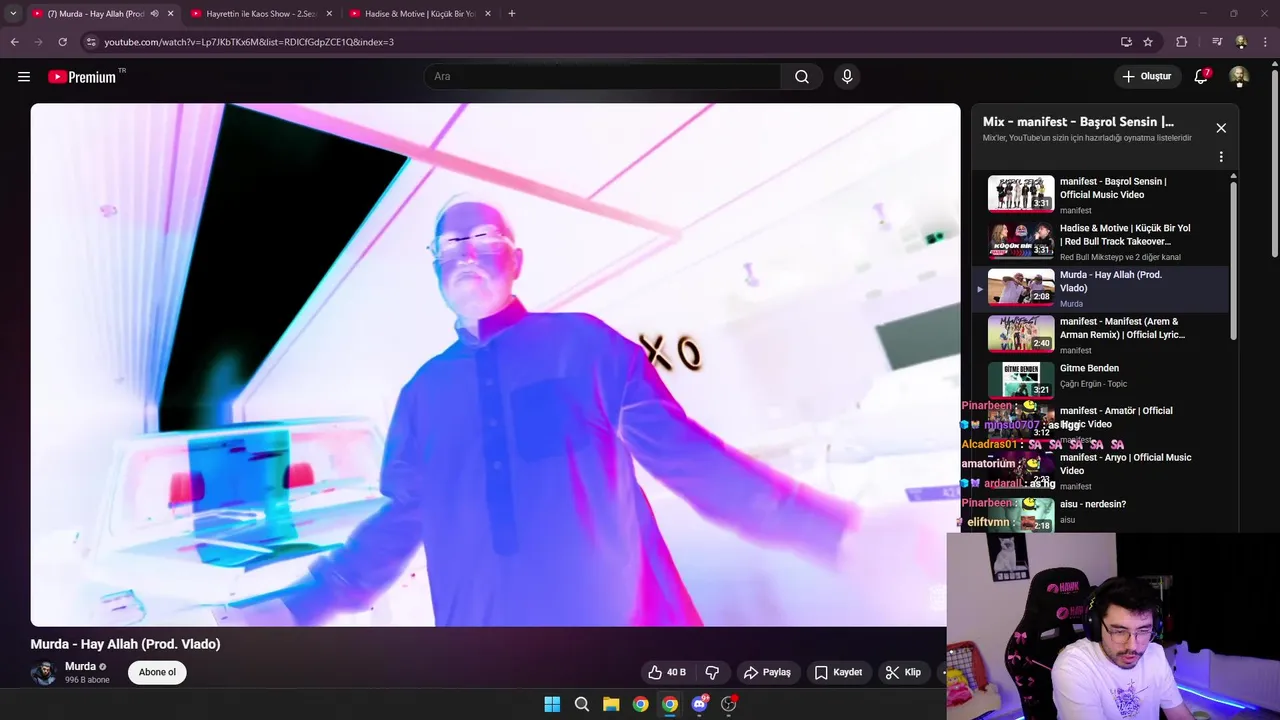
Task: Play Hadise & Motive Küçük Bir Yol item
Action: (1102, 241)
